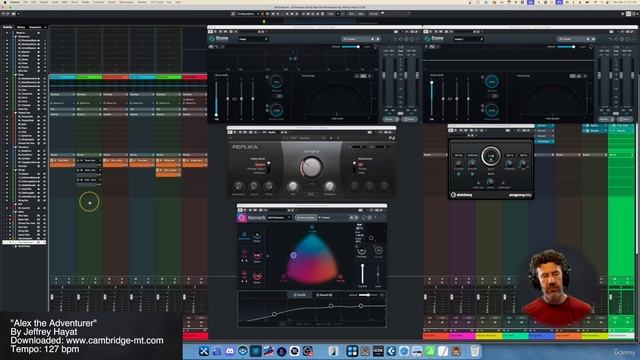640x360 pixels.
Task: Click the rightmost EQ node on Neoverb curve
Action: [x=361, y=305]
